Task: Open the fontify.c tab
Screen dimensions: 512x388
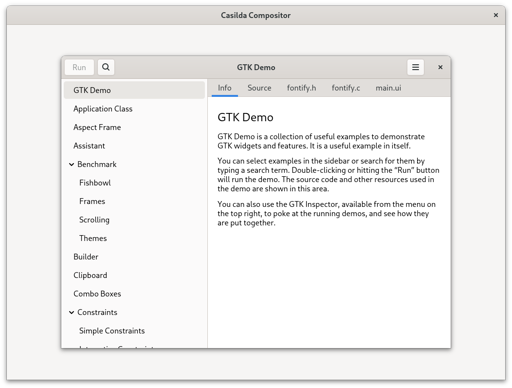Action: [x=346, y=88]
